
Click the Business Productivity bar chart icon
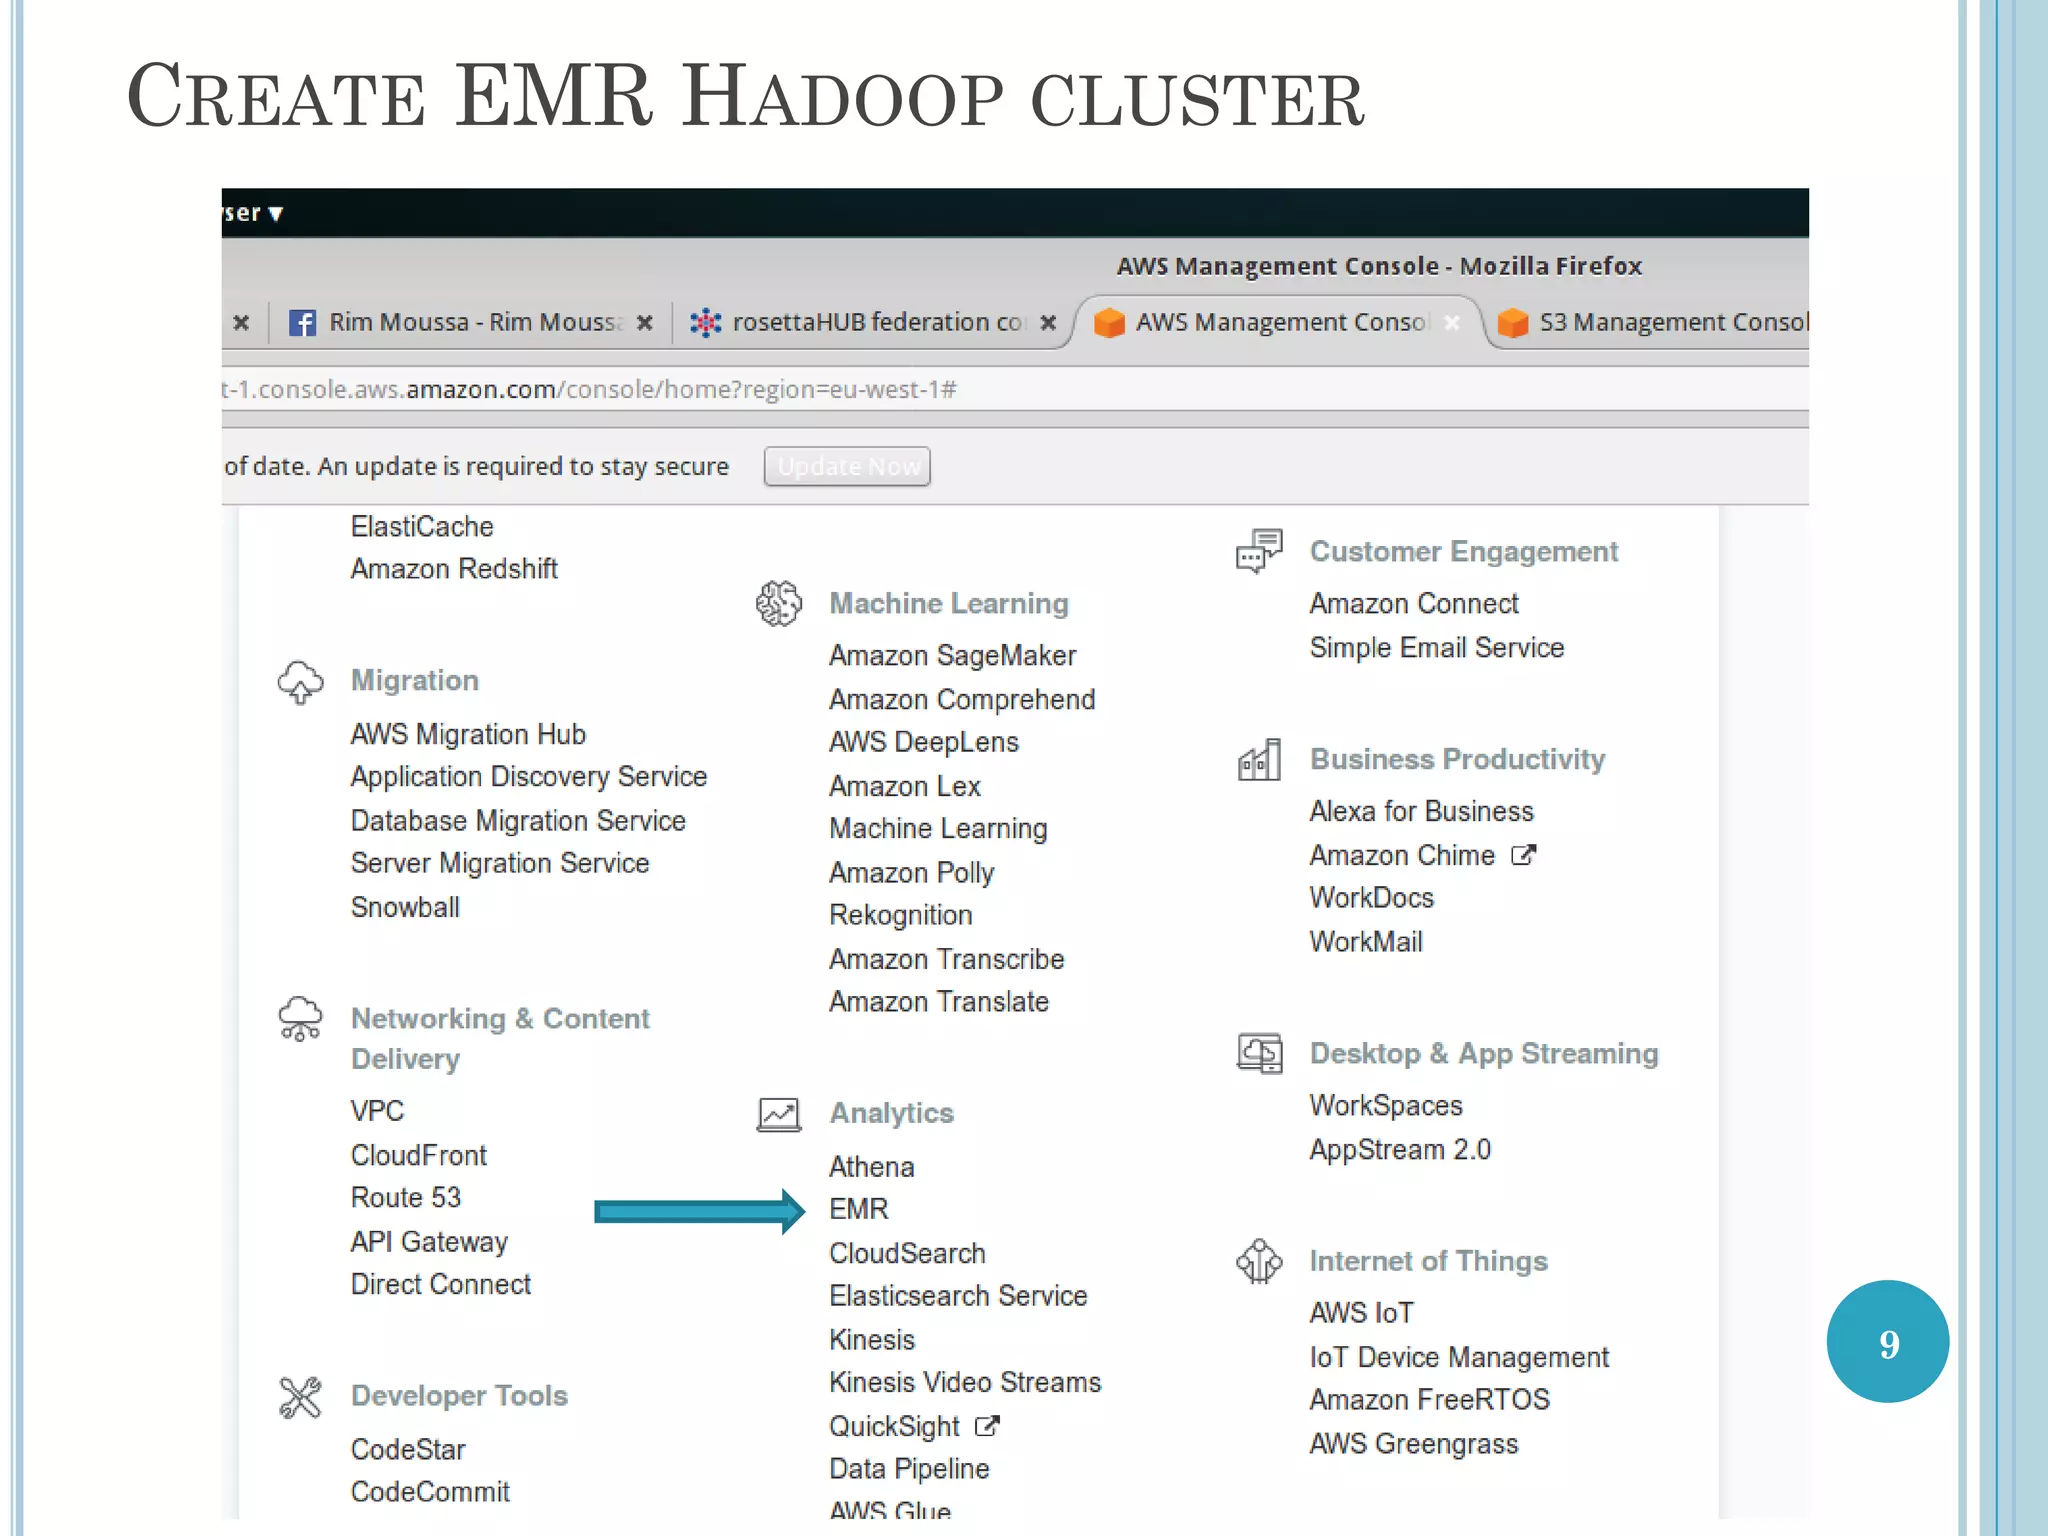click(1259, 760)
